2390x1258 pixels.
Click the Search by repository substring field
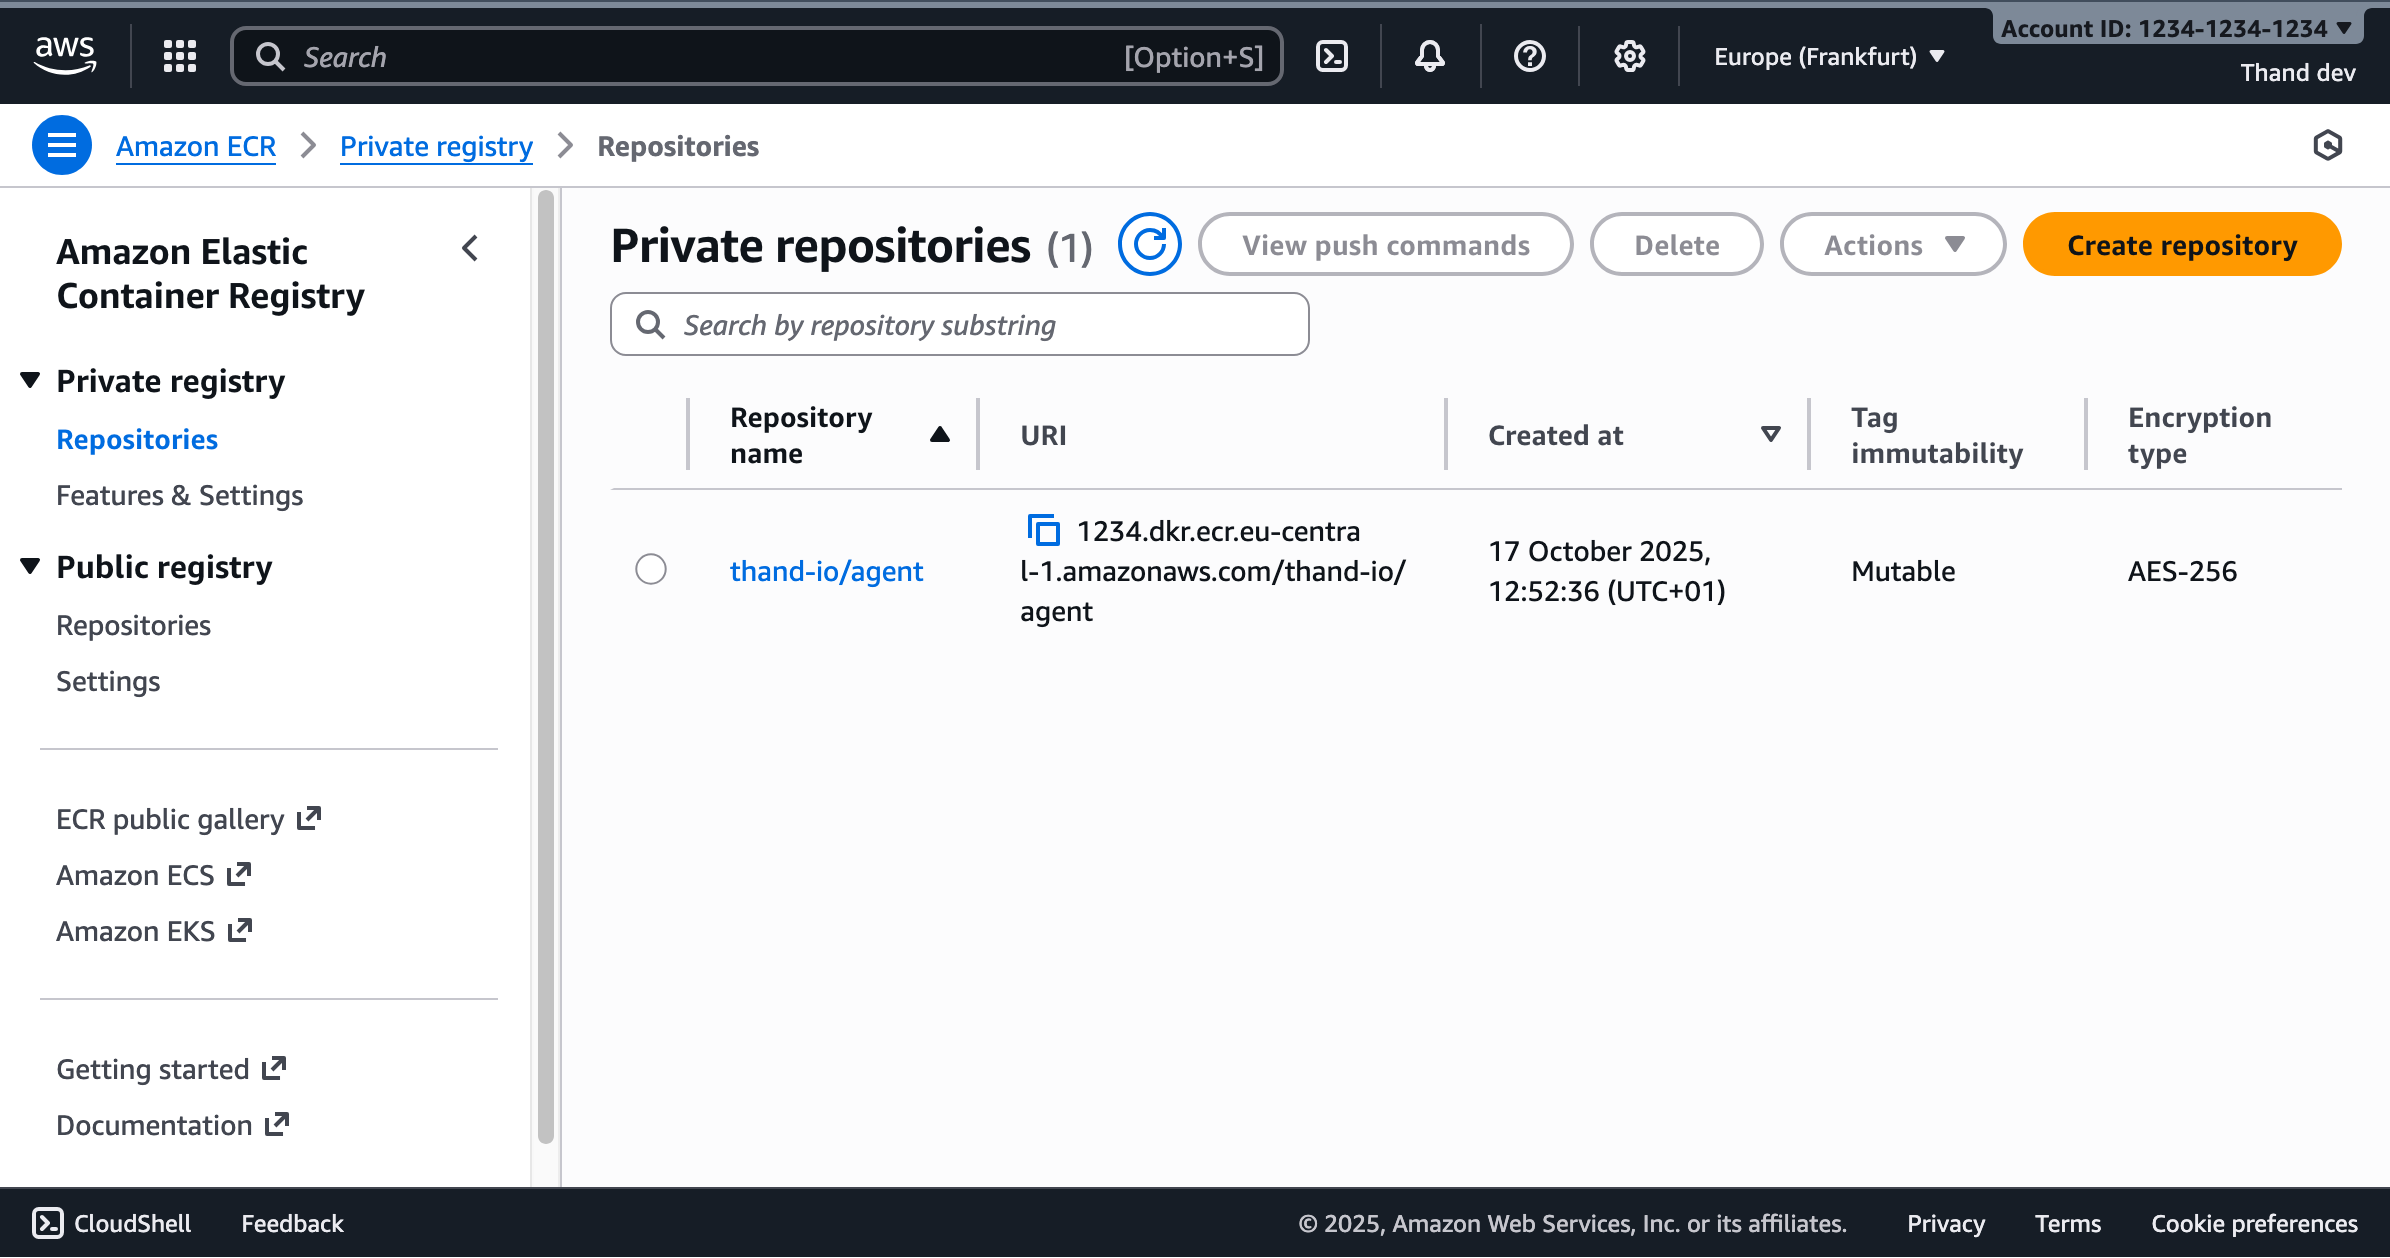959,324
